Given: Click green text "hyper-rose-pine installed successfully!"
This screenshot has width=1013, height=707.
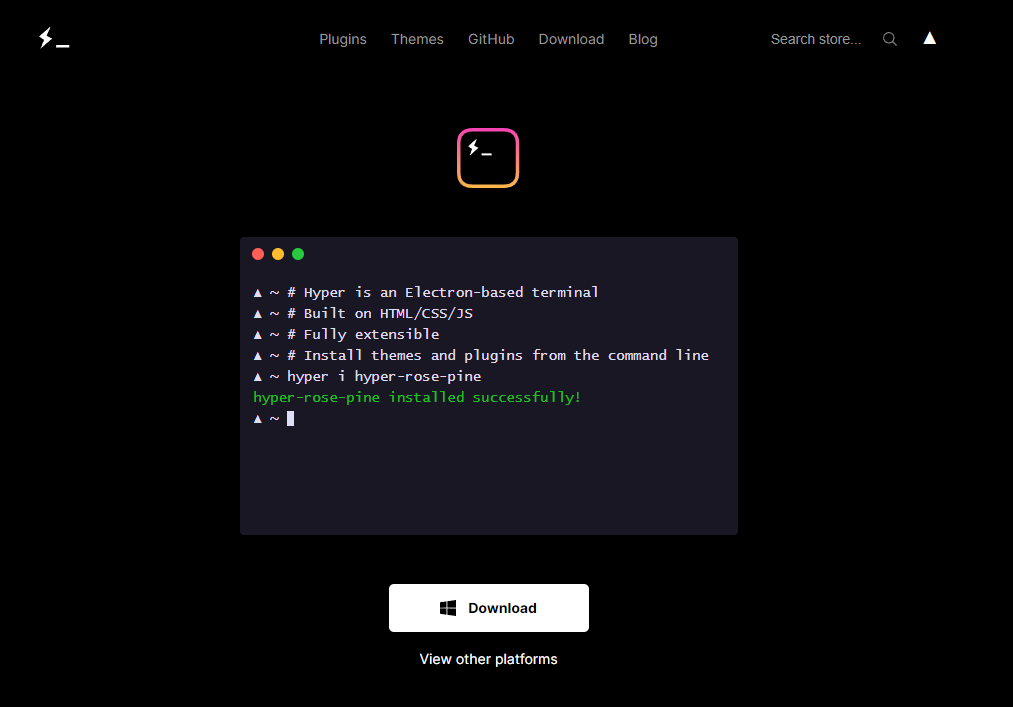Looking at the screenshot, I should pos(417,397).
